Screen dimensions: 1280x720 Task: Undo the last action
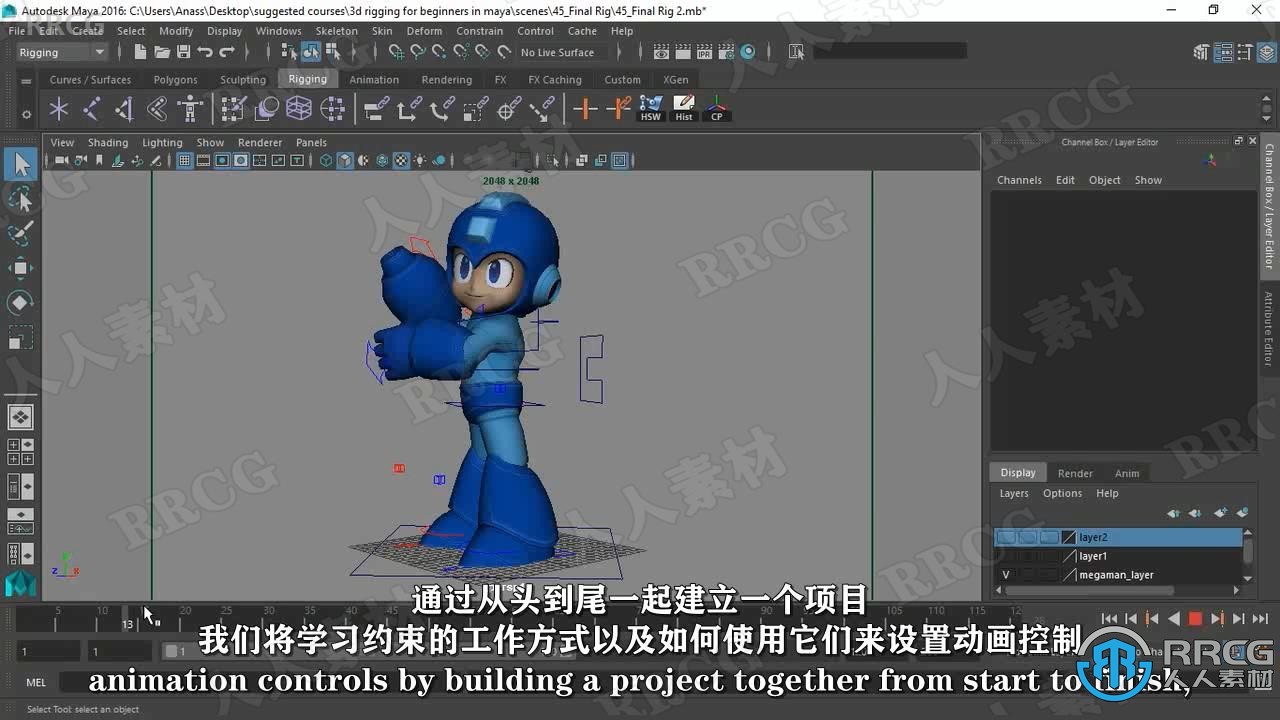click(x=205, y=52)
